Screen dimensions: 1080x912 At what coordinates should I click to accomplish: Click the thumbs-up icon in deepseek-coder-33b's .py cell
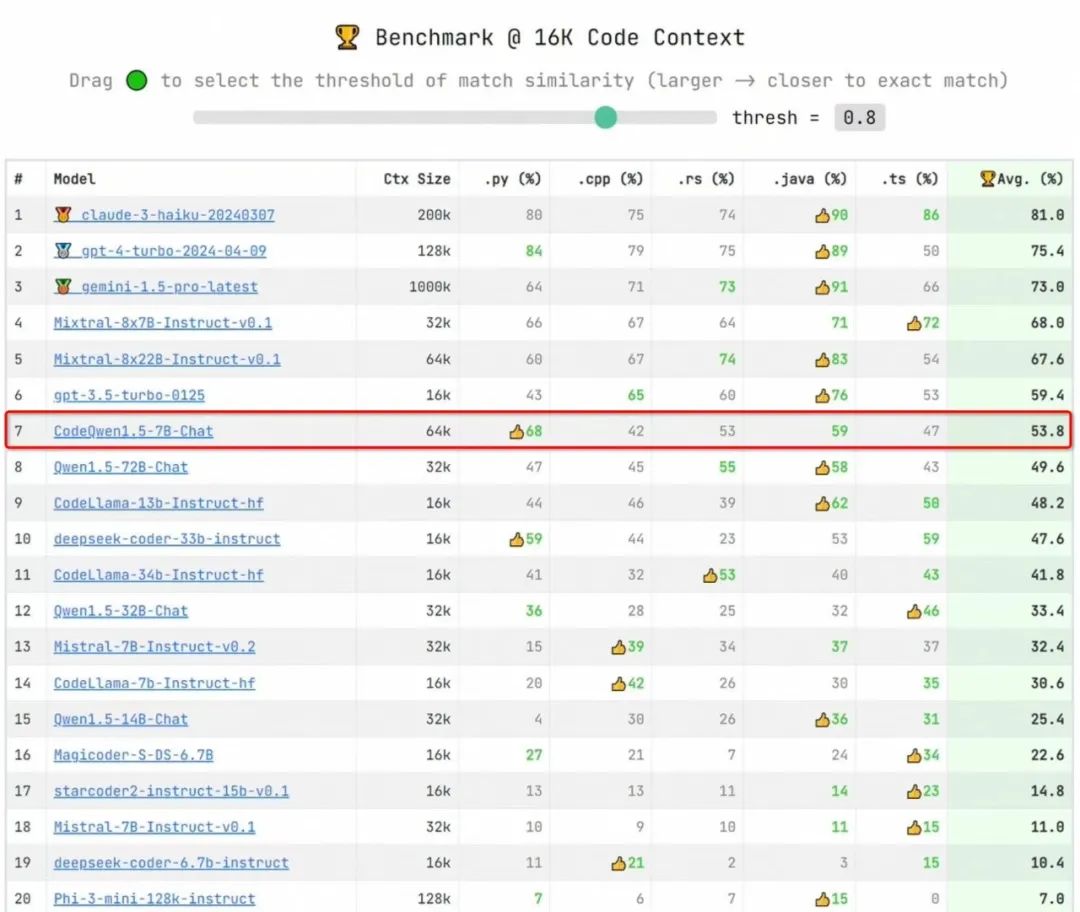(x=517, y=539)
